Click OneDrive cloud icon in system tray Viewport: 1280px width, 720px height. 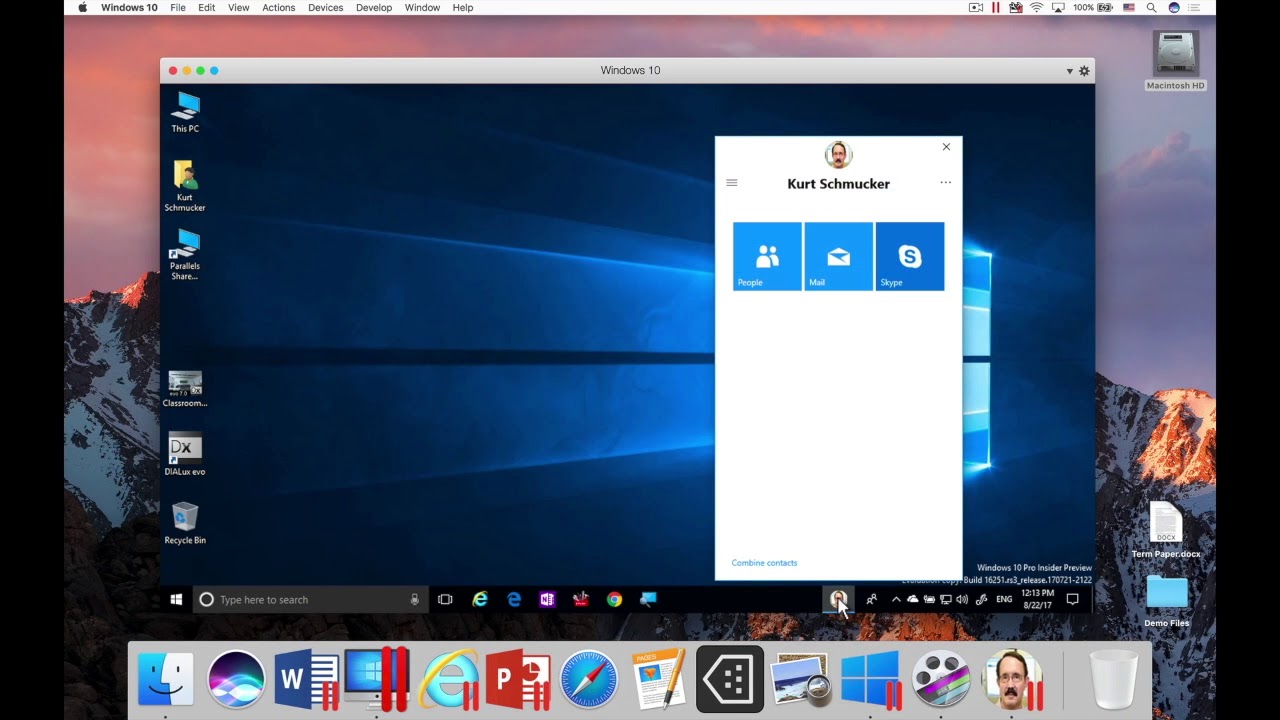coord(912,599)
